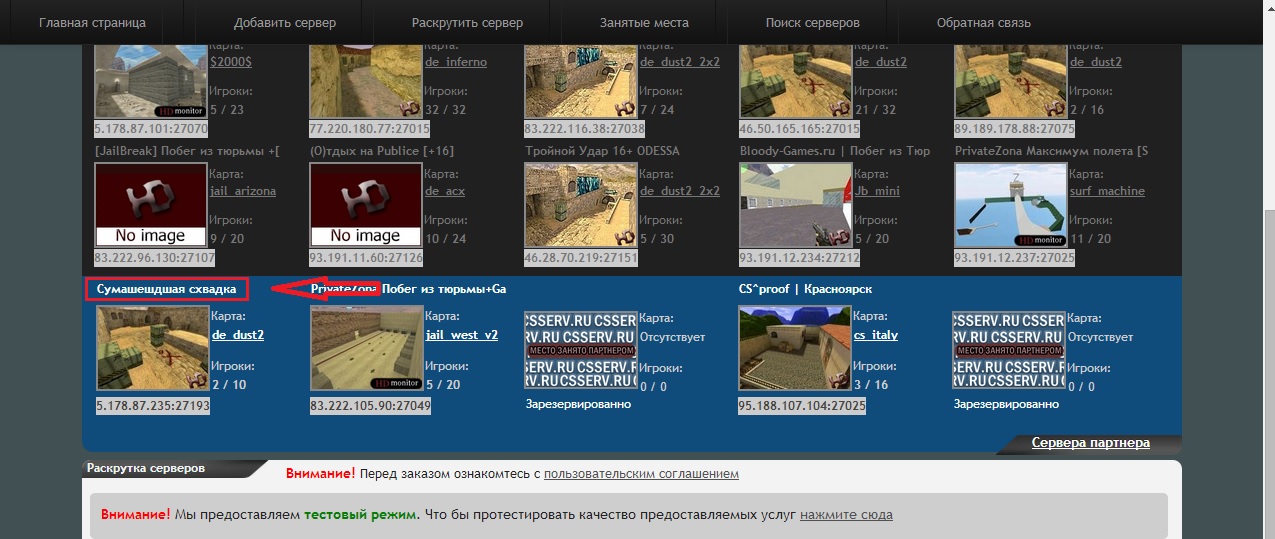Viewport: 1275px width, 539px height.
Task: Open Раскрутить сервер in navigation bar
Action: click(x=467, y=22)
